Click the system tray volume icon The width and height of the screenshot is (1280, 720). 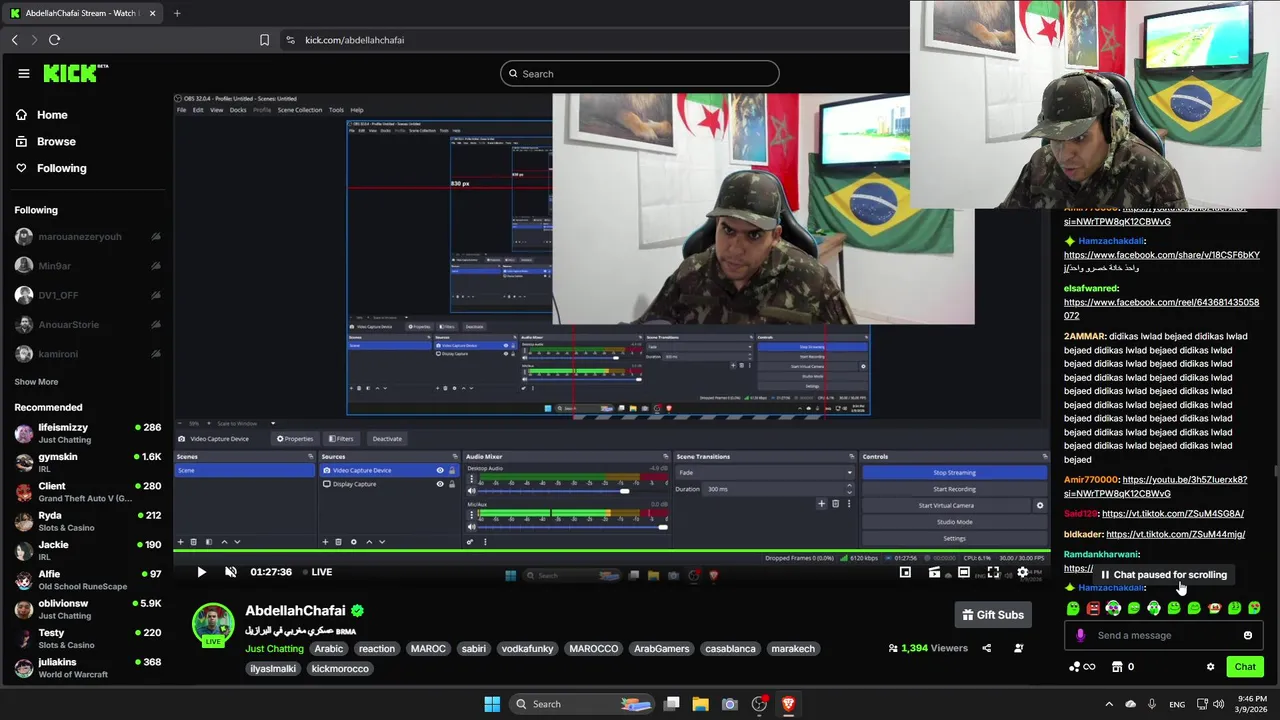(x=1217, y=704)
